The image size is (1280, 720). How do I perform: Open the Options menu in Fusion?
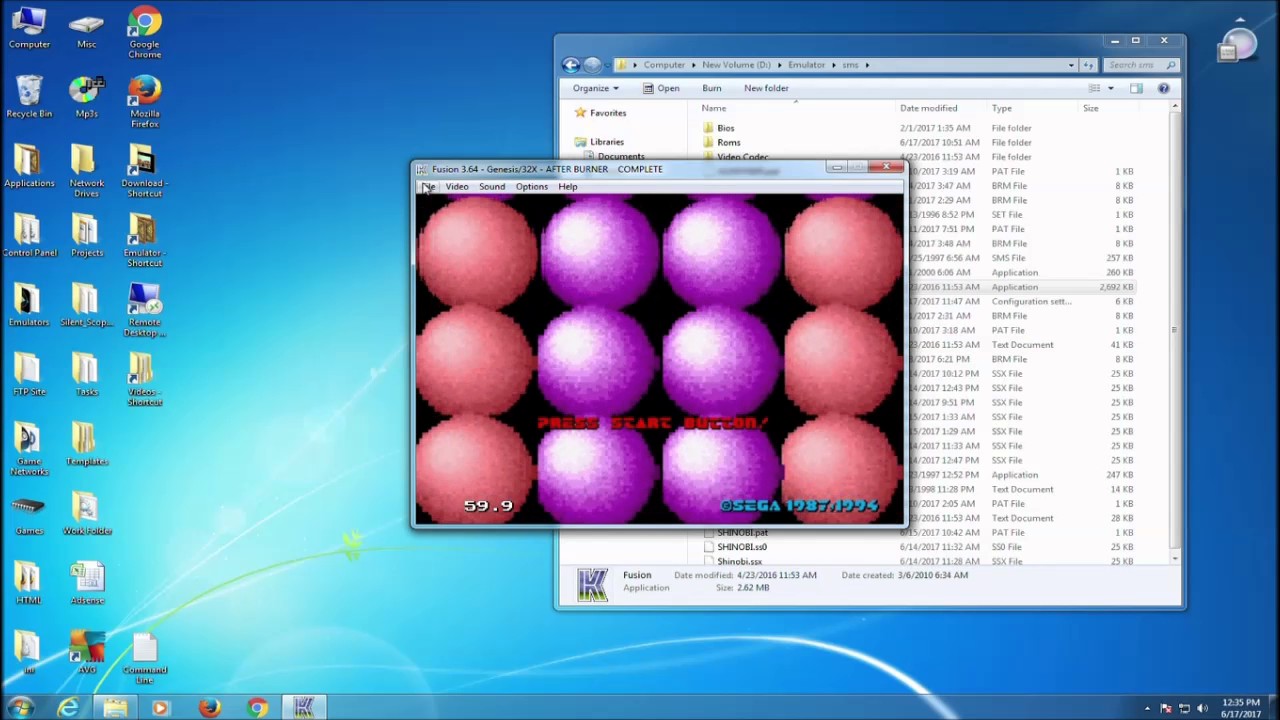531,187
